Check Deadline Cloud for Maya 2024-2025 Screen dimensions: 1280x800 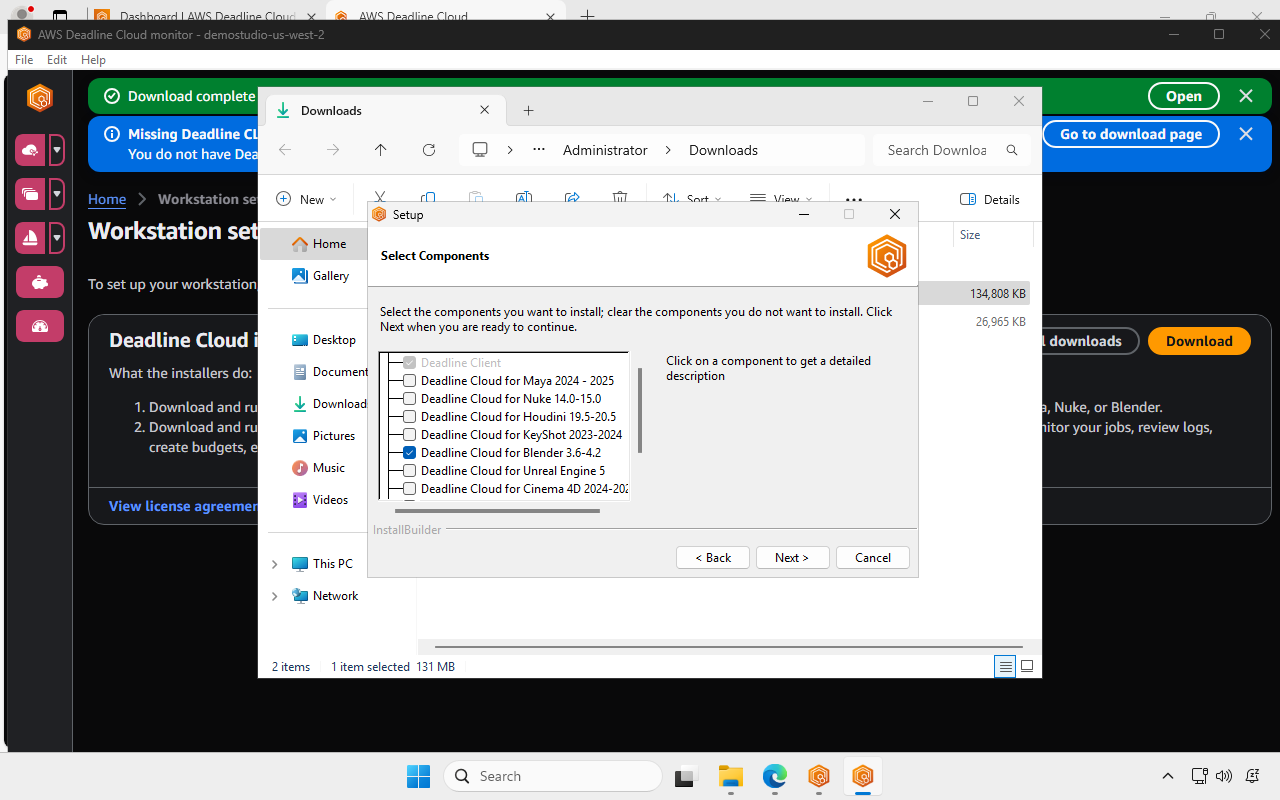(x=409, y=380)
